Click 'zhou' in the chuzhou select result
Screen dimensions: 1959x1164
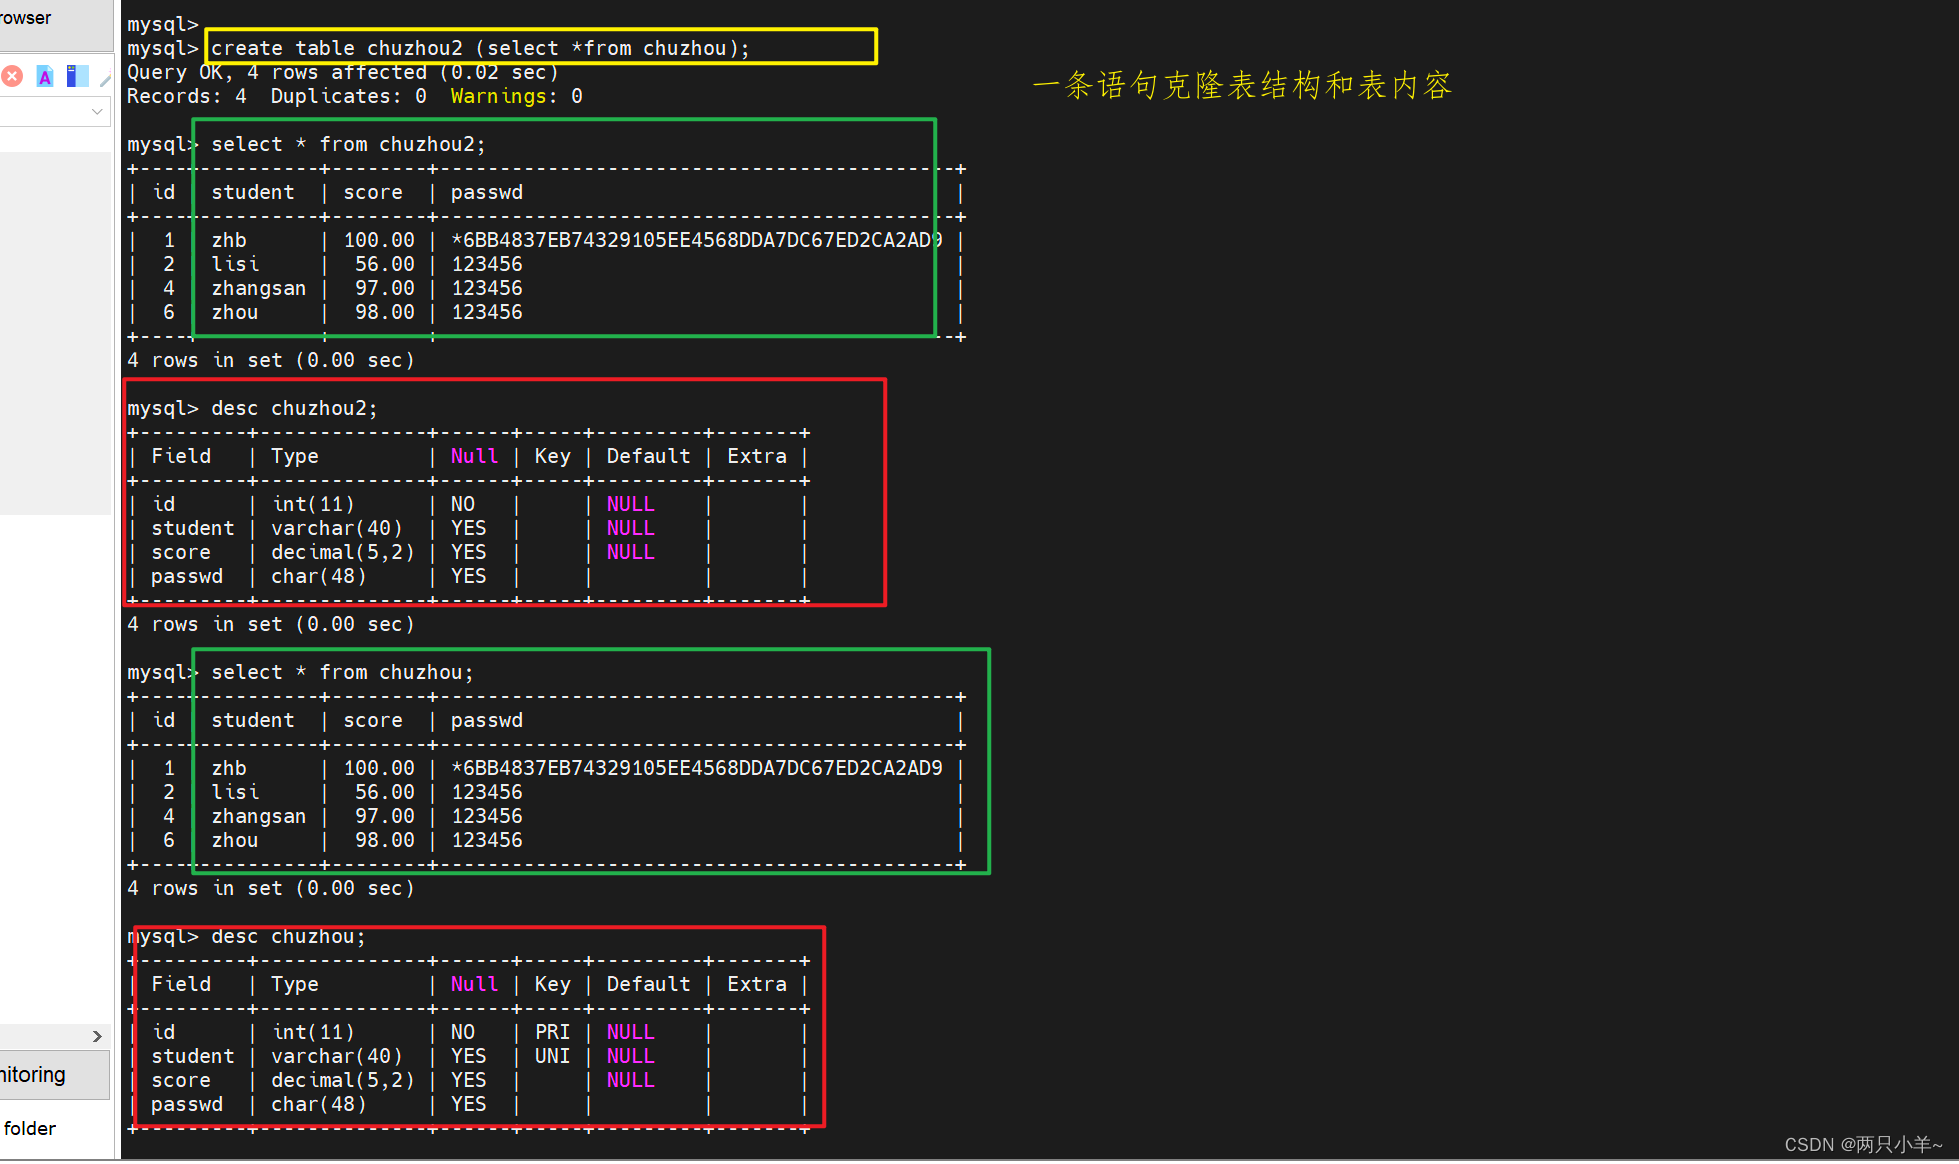click(235, 840)
